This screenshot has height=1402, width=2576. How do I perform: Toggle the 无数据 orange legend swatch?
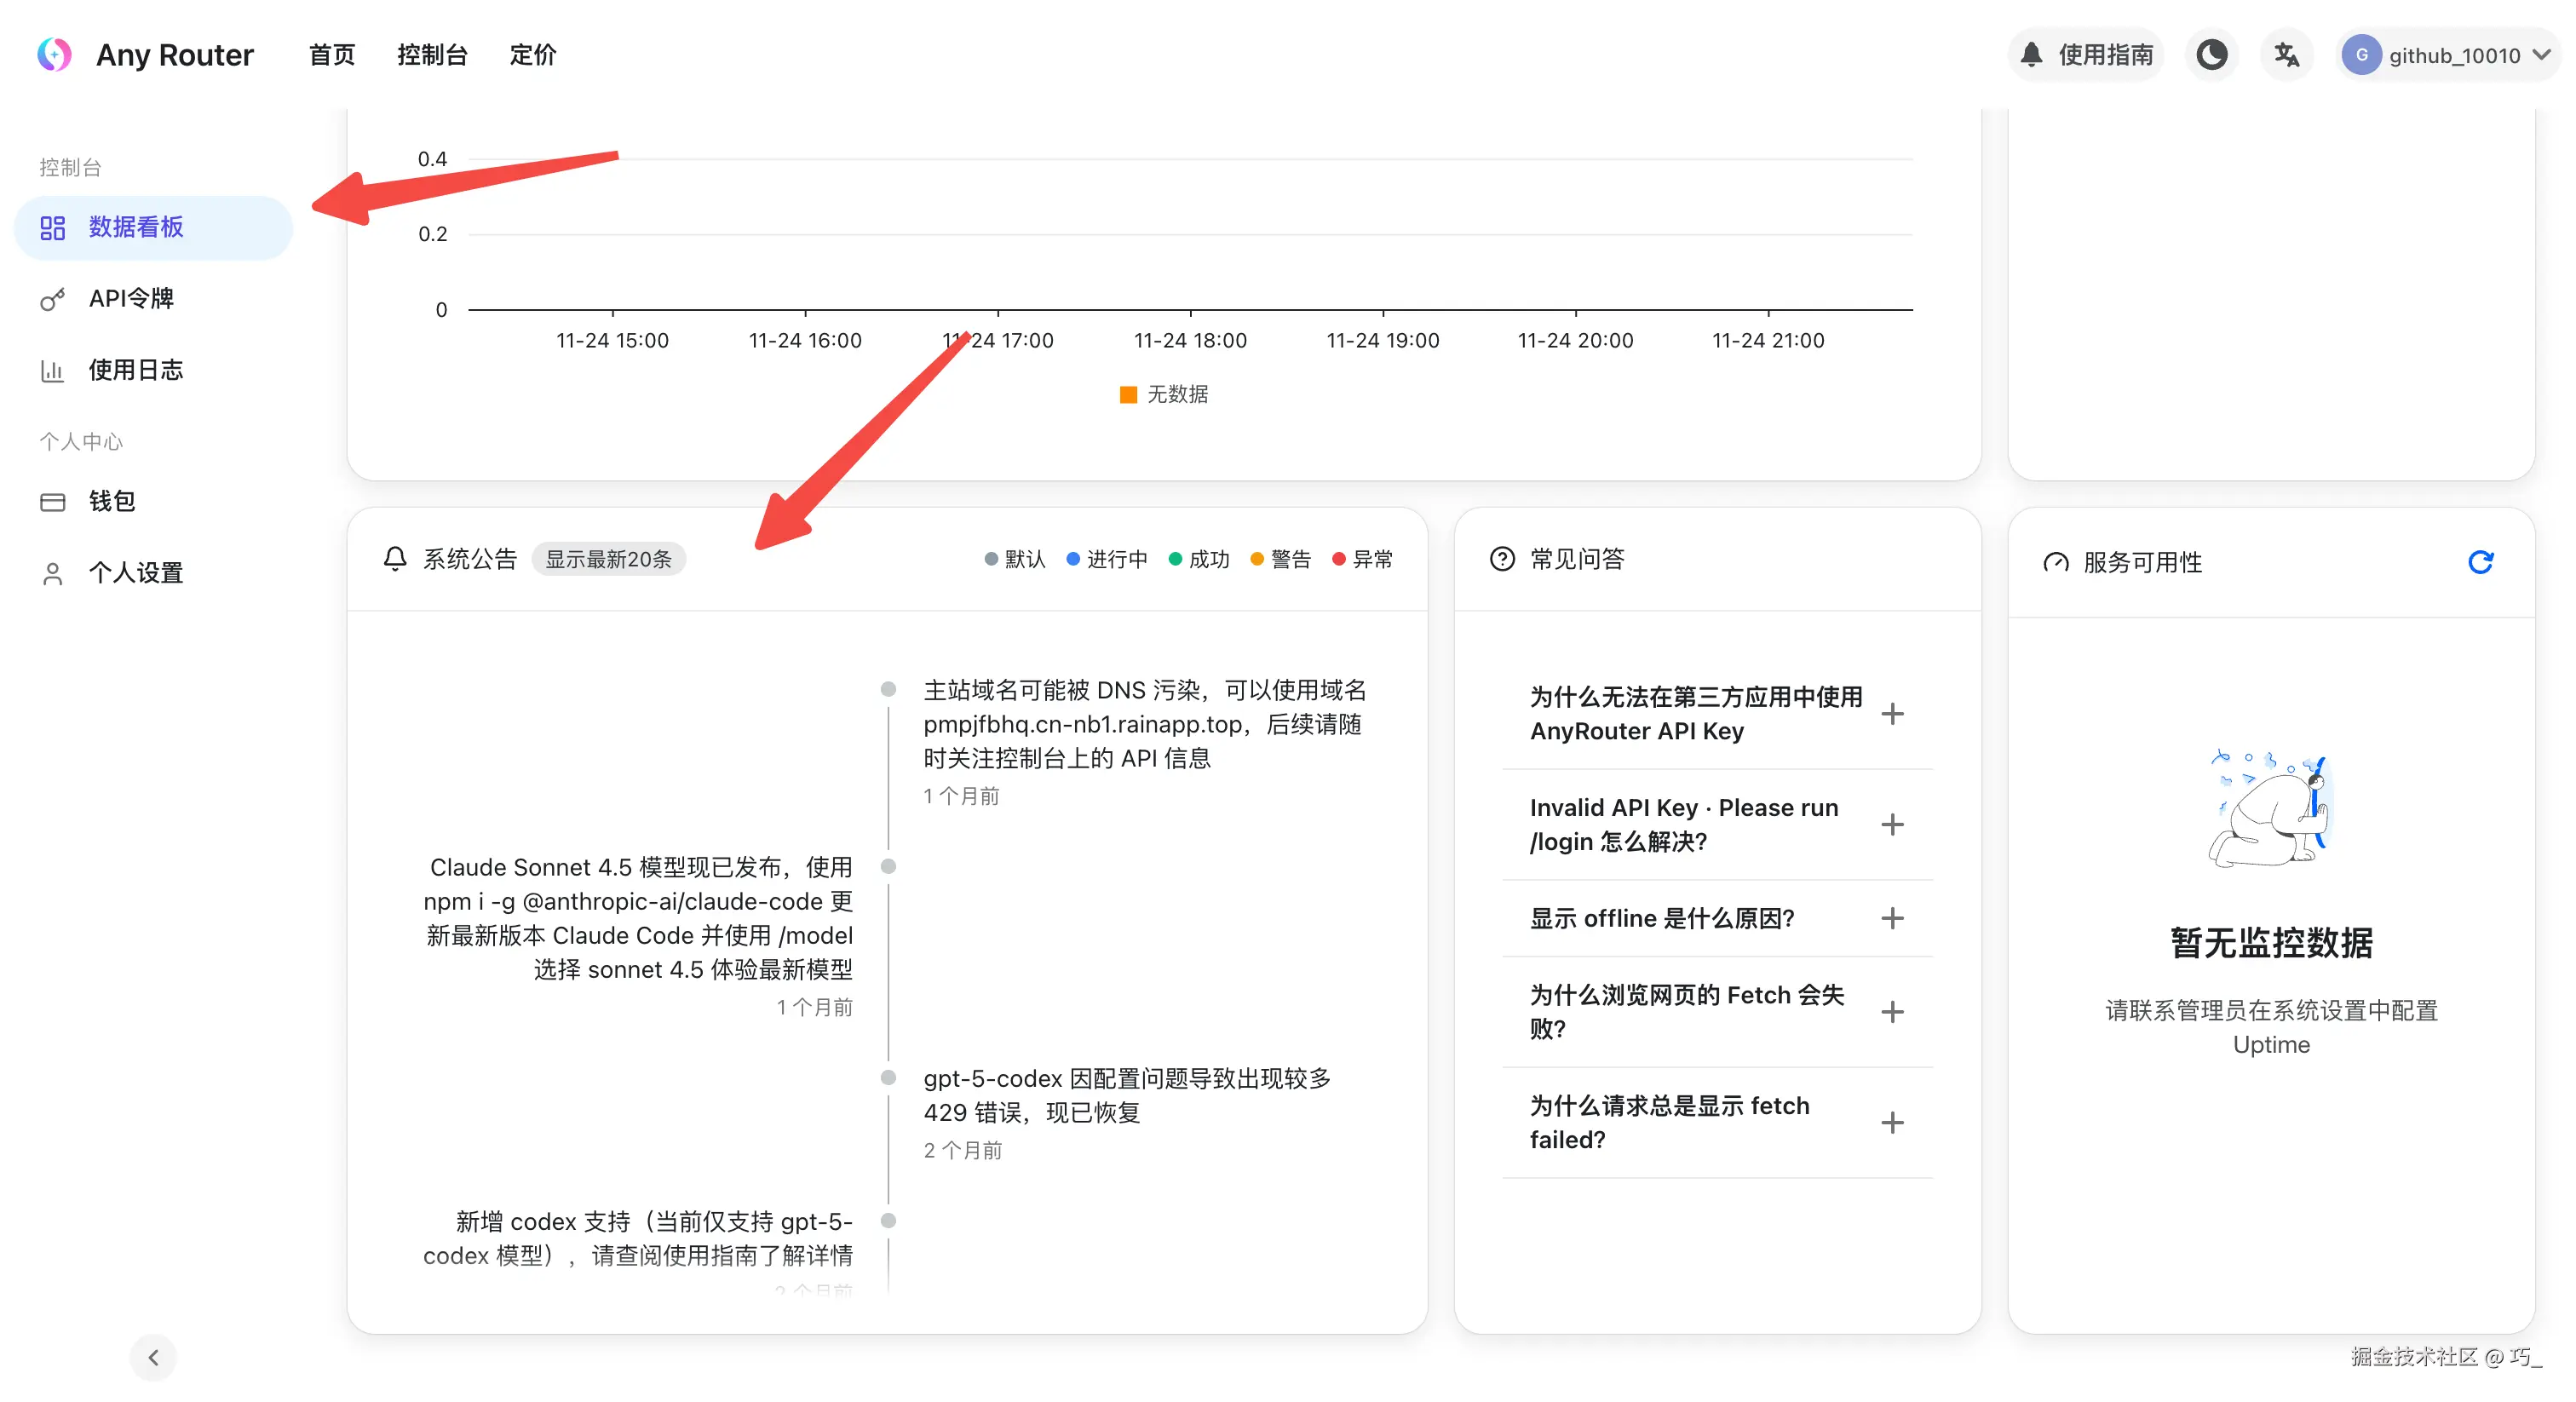click(x=1128, y=394)
